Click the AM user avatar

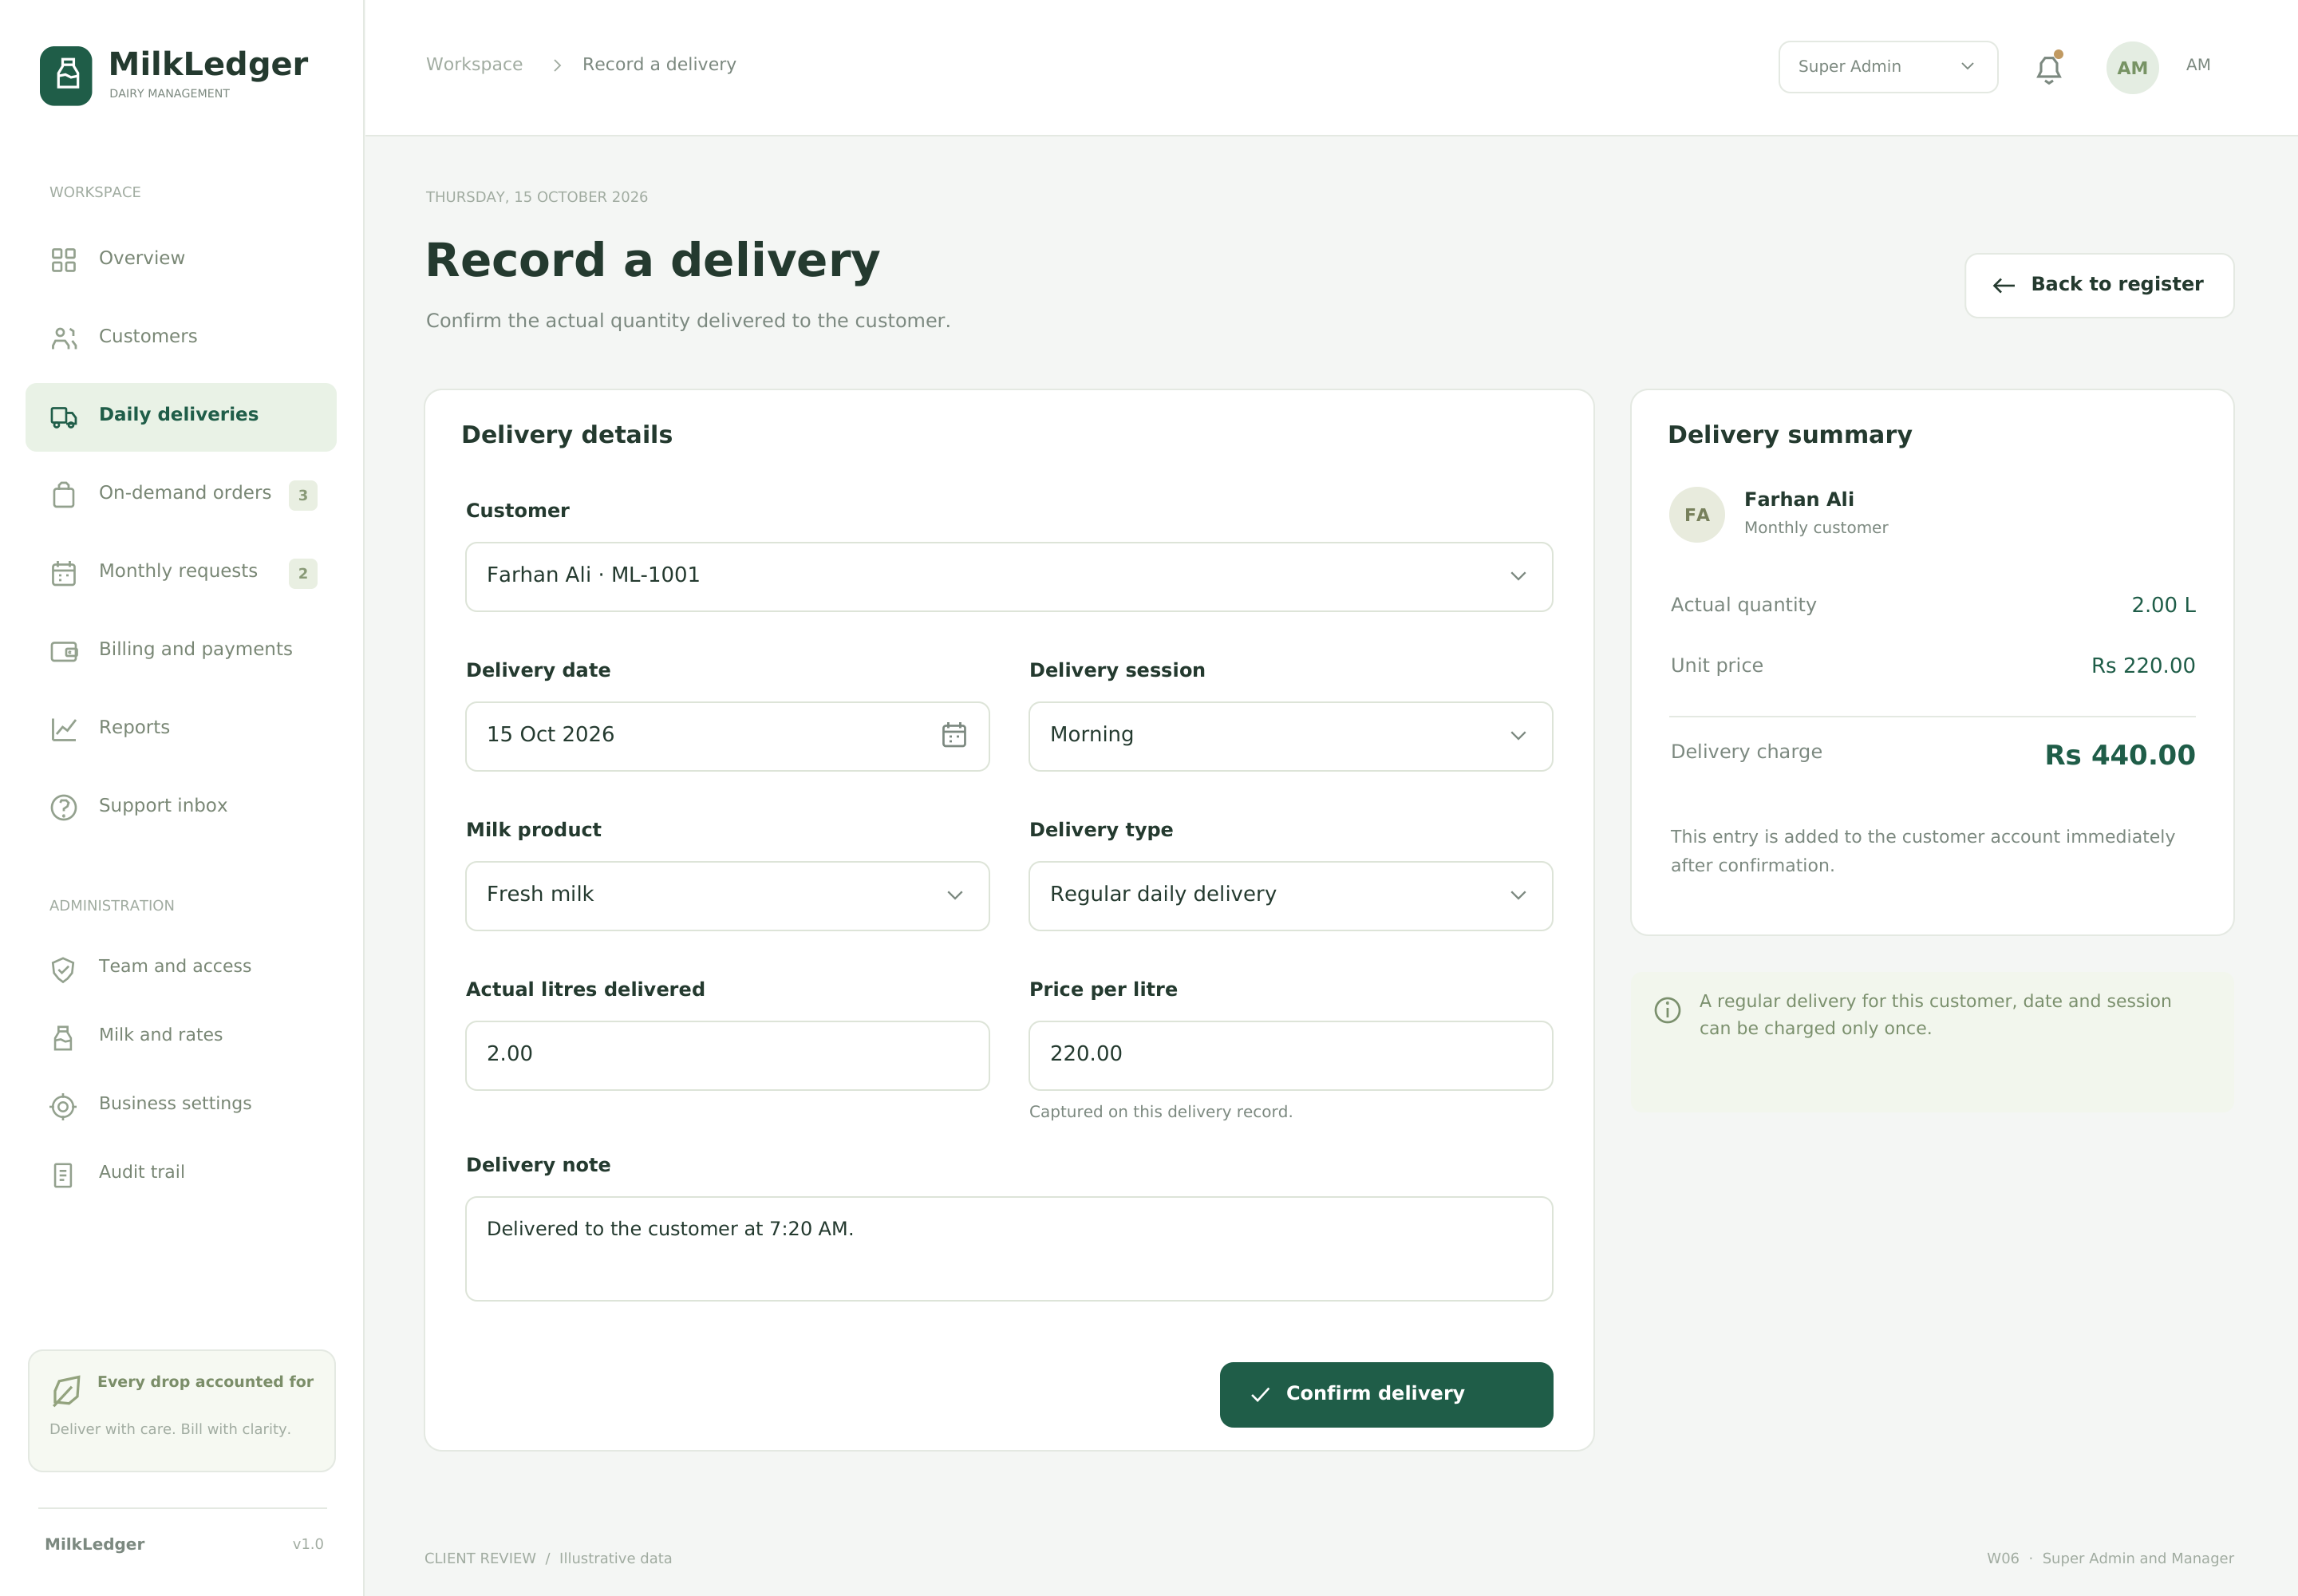[2132, 68]
